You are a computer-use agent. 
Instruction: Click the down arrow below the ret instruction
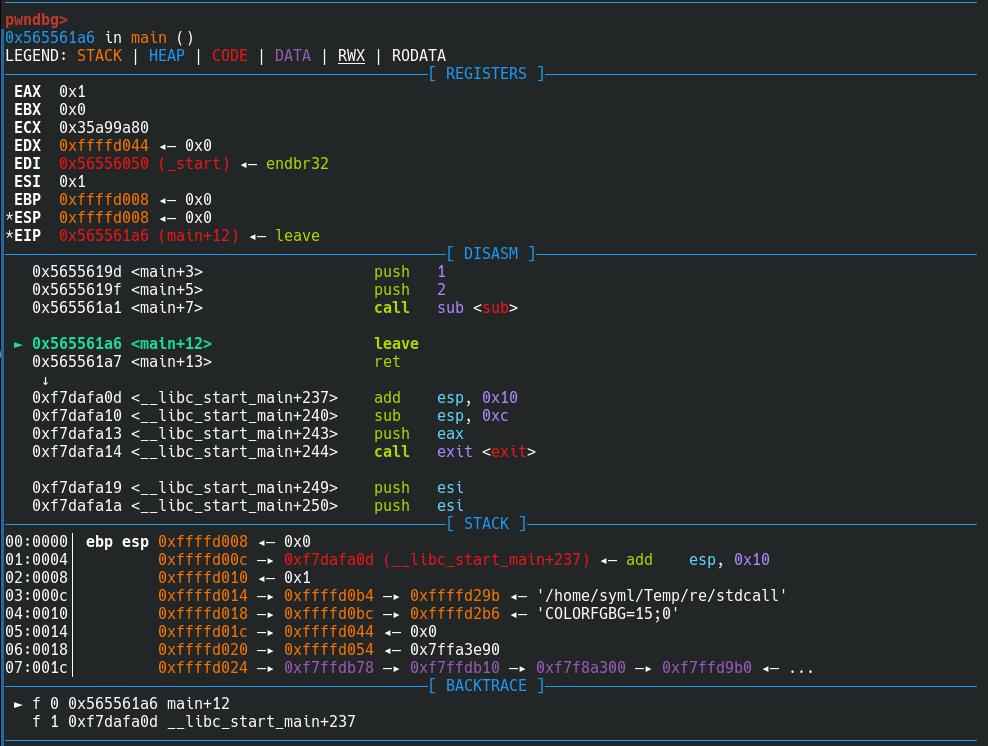click(x=46, y=380)
